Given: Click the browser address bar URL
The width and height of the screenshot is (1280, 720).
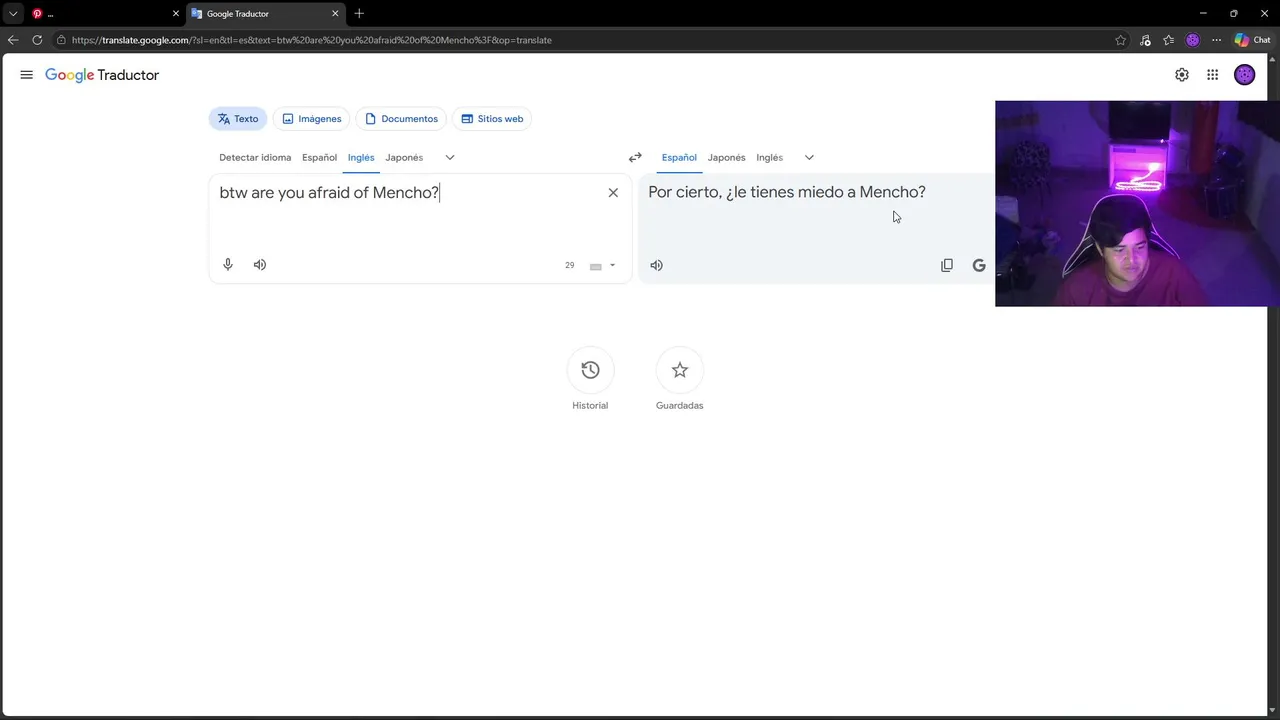Looking at the screenshot, I should tap(312, 40).
